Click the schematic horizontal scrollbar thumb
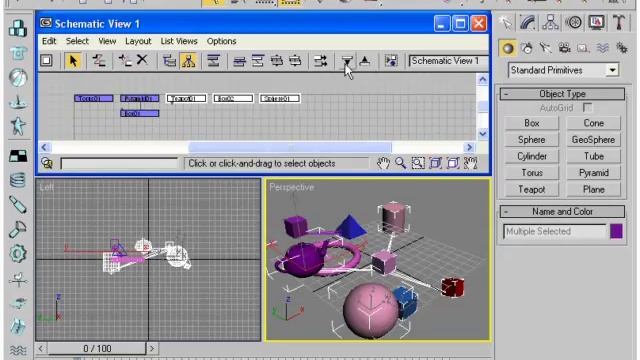This screenshot has height=360, width=640. pyautogui.click(x=290, y=147)
